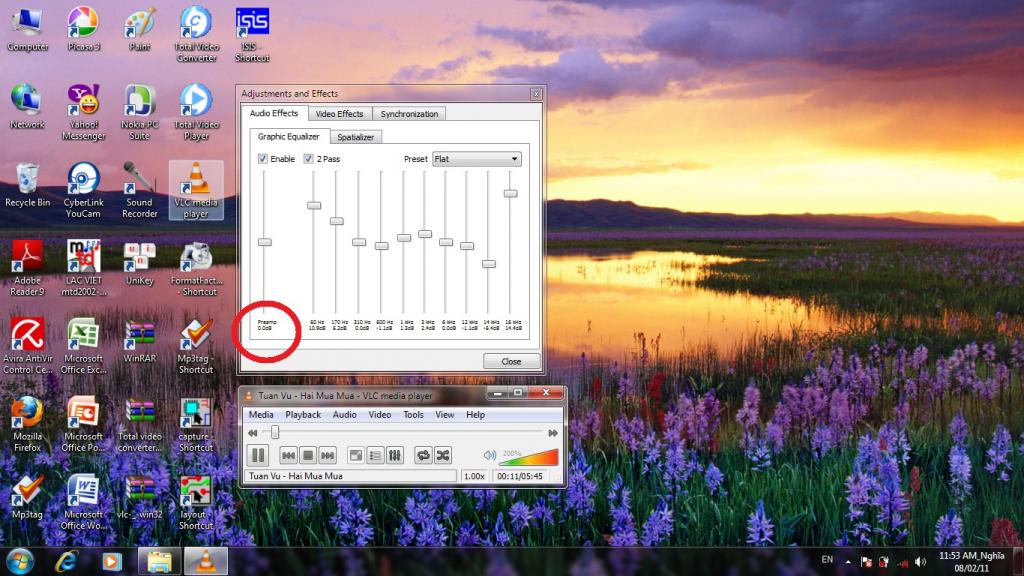
Task: Select the ISIS Shortcut desktop icon
Action: pos(252,34)
